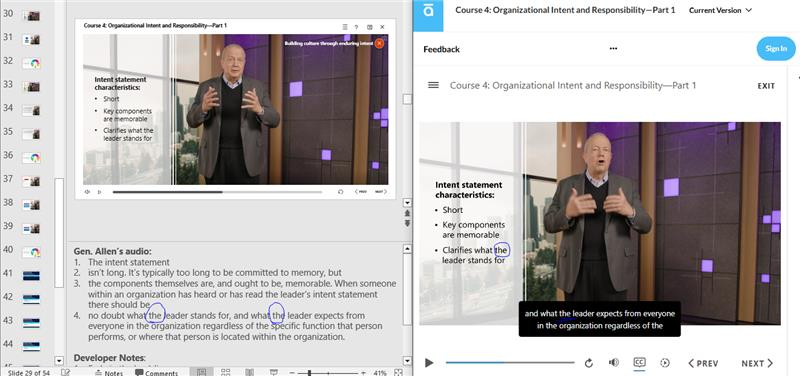Open the Feedback link
Image resolution: width=800 pixels, height=376 pixels.
click(441, 49)
